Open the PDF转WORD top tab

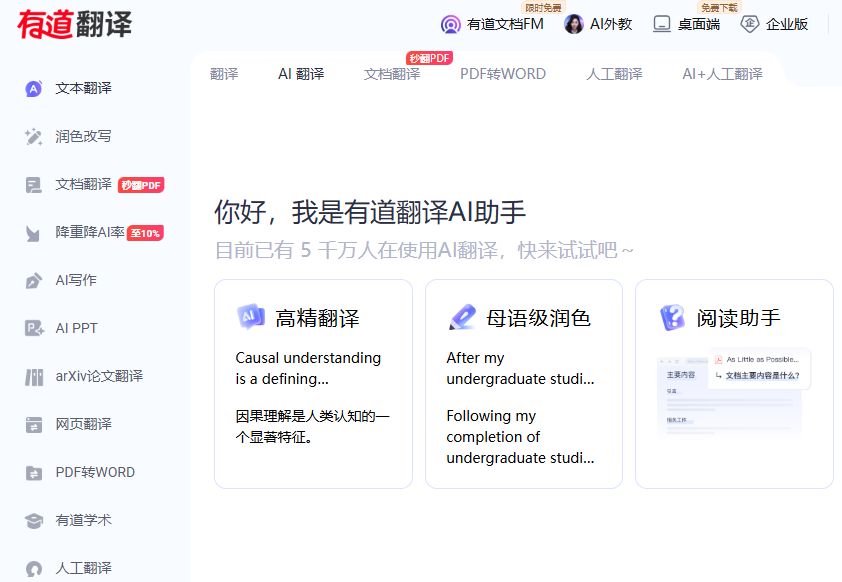click(503, 74)
